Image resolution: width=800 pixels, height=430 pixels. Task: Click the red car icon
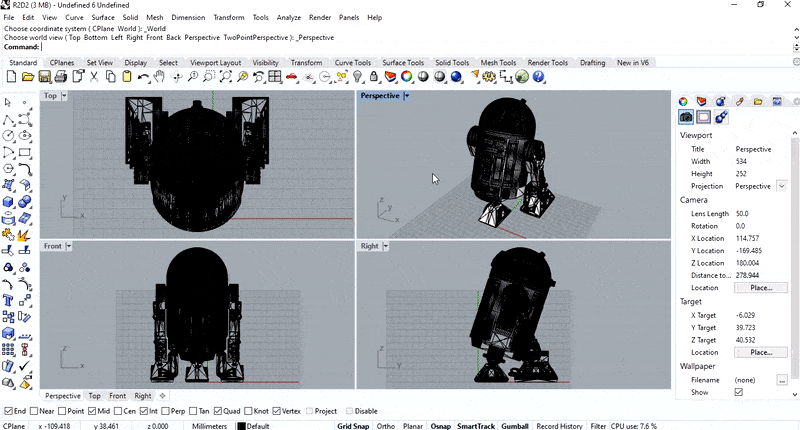tap(292, 77)
